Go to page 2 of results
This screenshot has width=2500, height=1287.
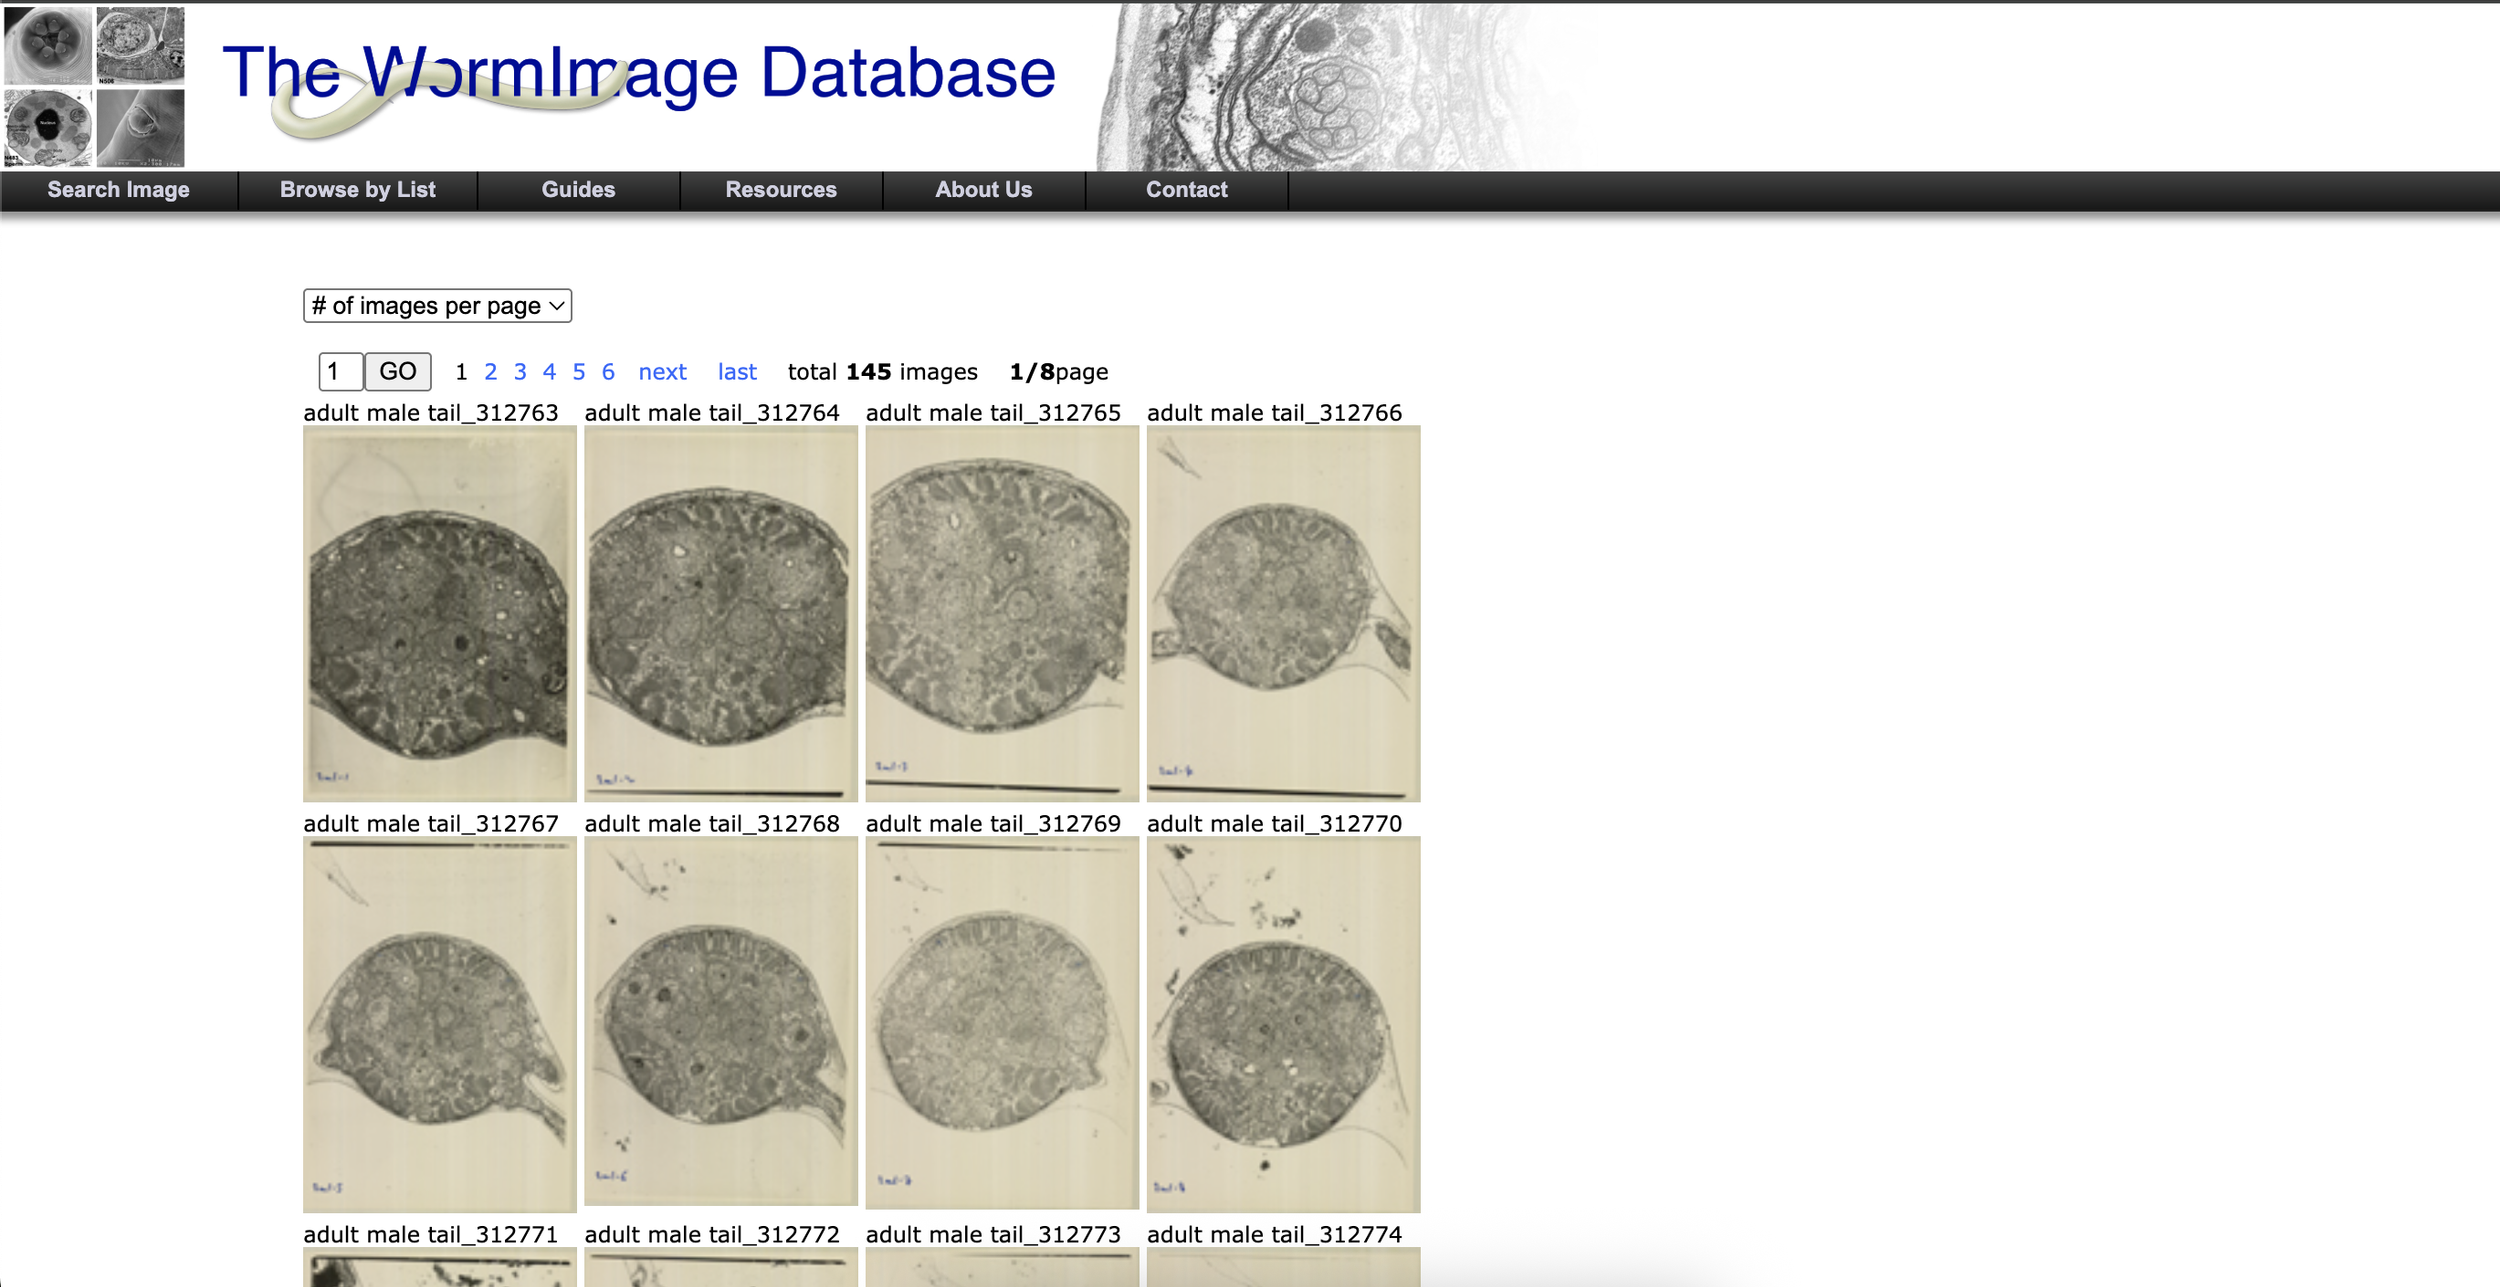point(490,372)
